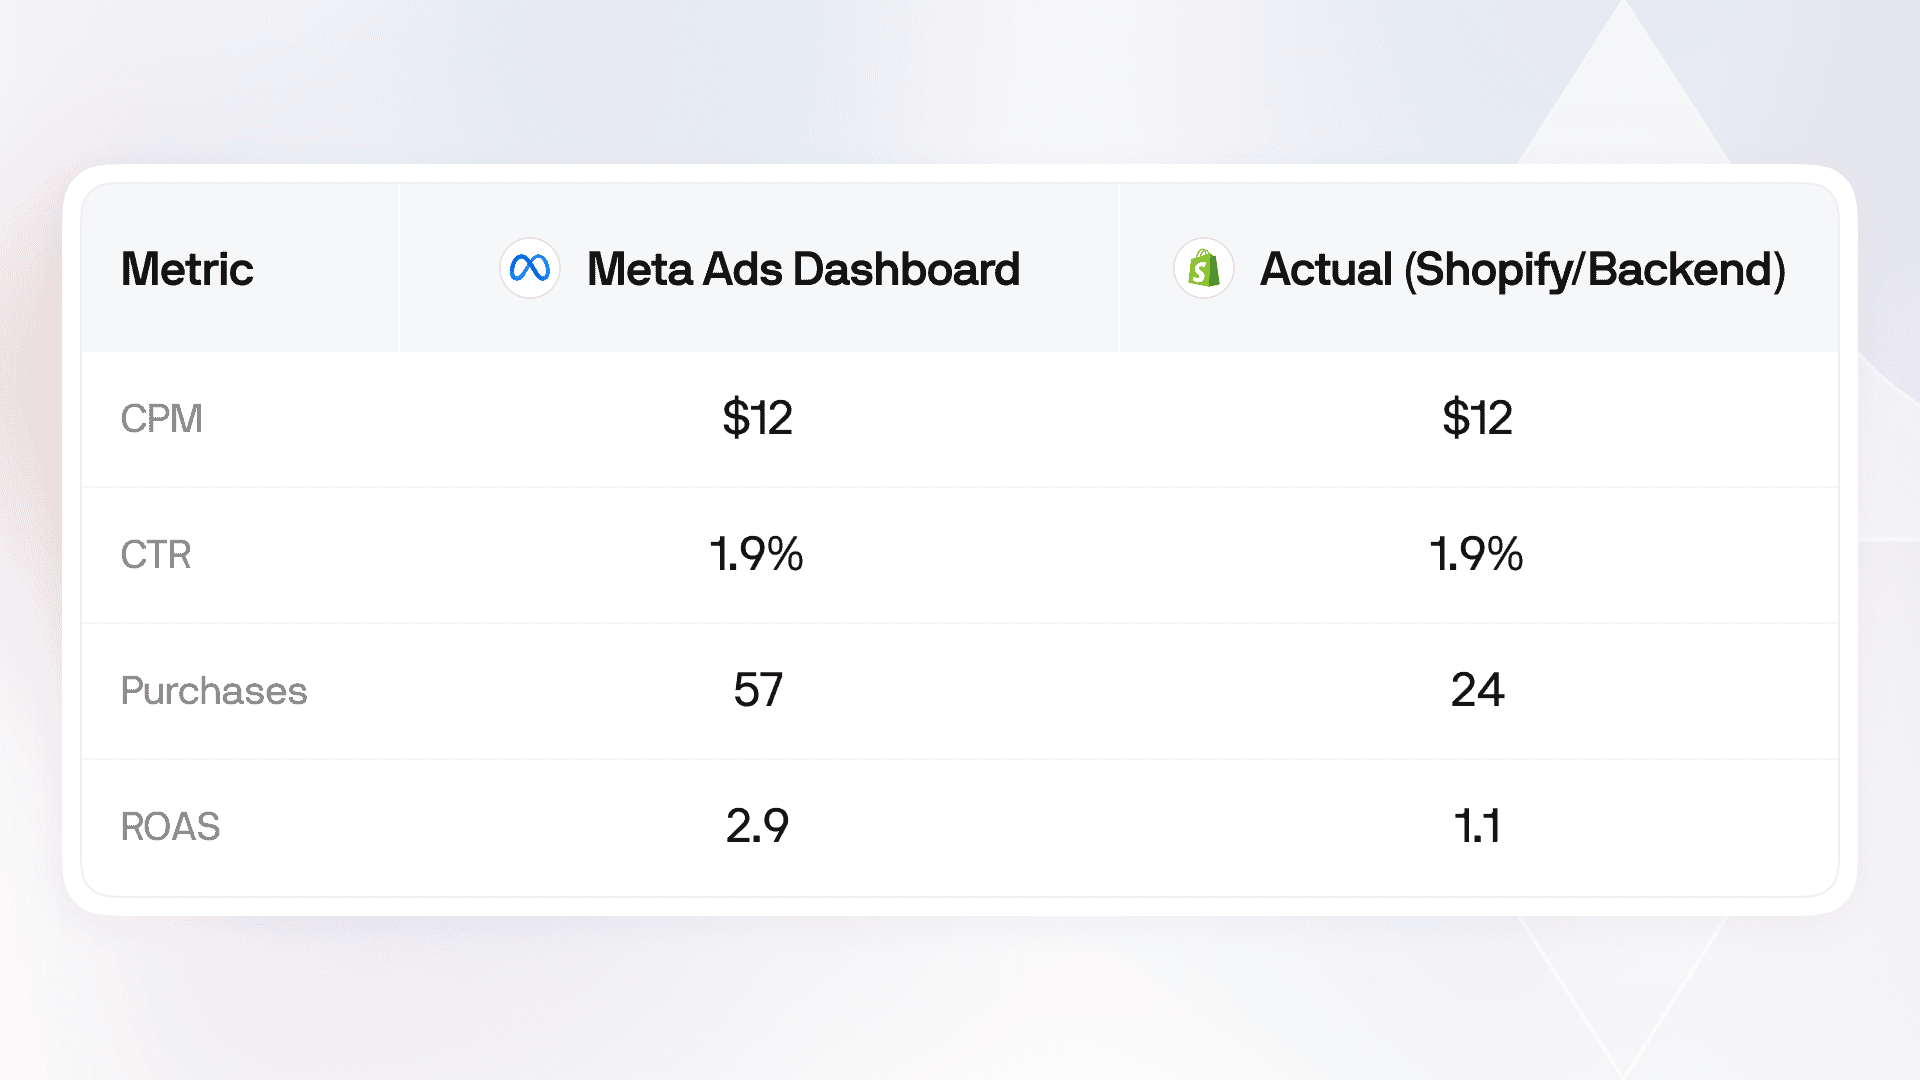Select the Metric column header

pos(187,269)
